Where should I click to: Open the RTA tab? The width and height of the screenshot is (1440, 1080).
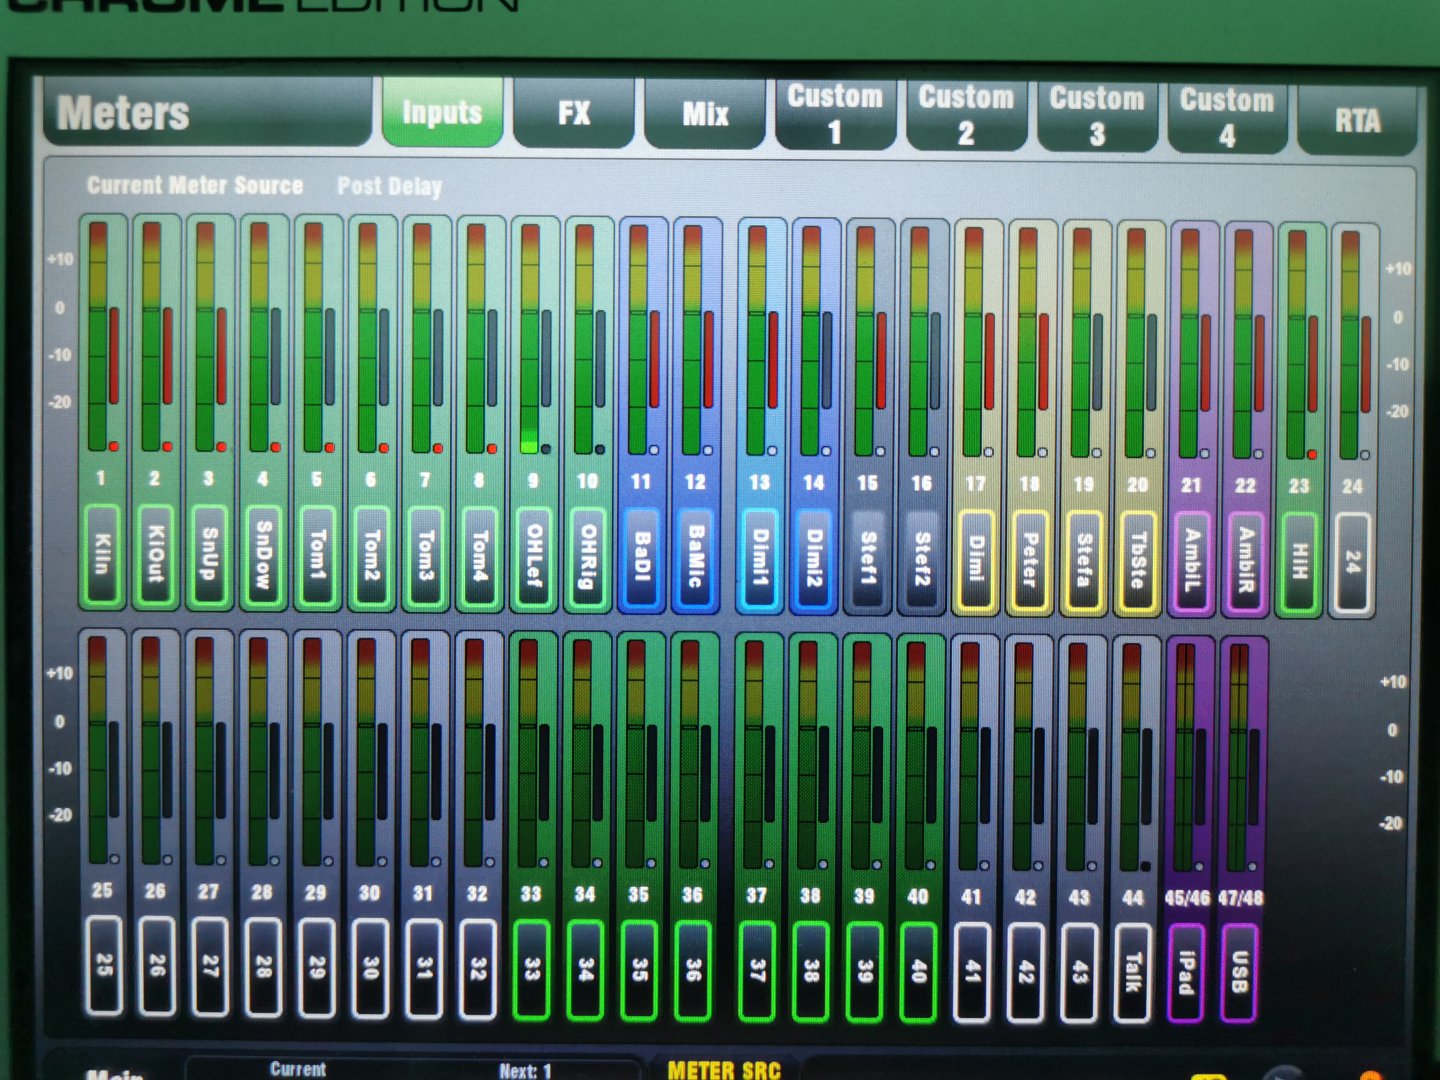pos(1357,120)
